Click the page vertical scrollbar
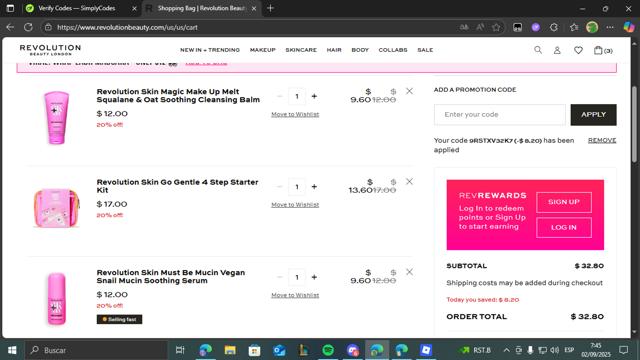This screenshot has height=360, width=640. (x=634, y=124)
